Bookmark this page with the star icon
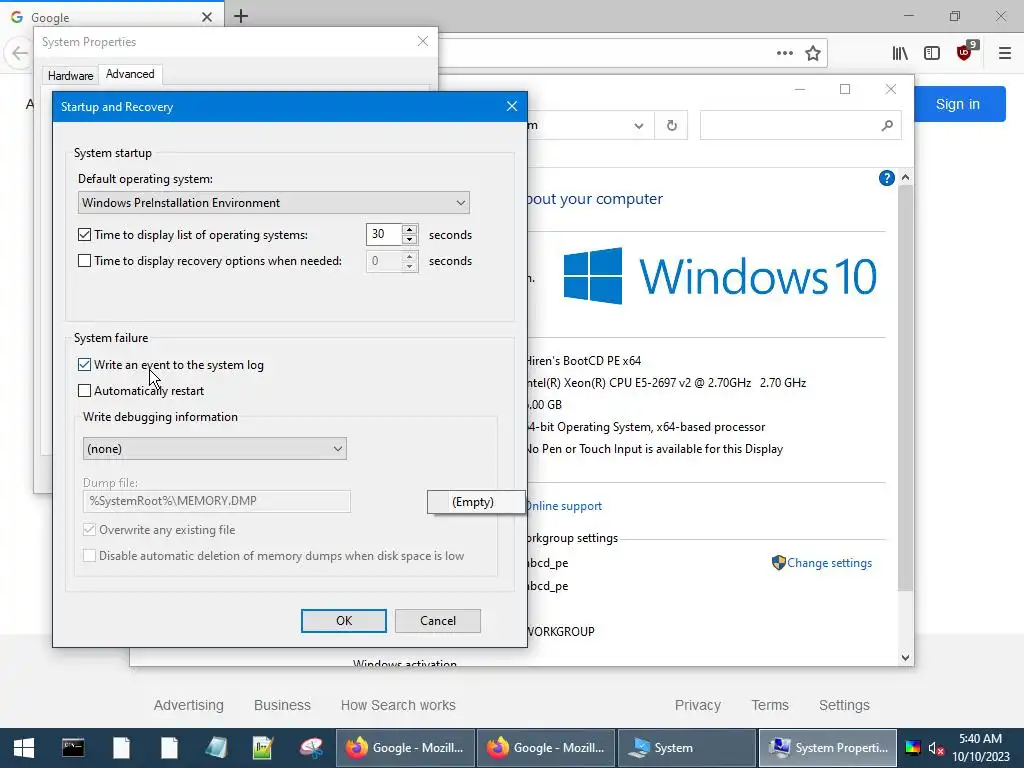 (812, 53)
